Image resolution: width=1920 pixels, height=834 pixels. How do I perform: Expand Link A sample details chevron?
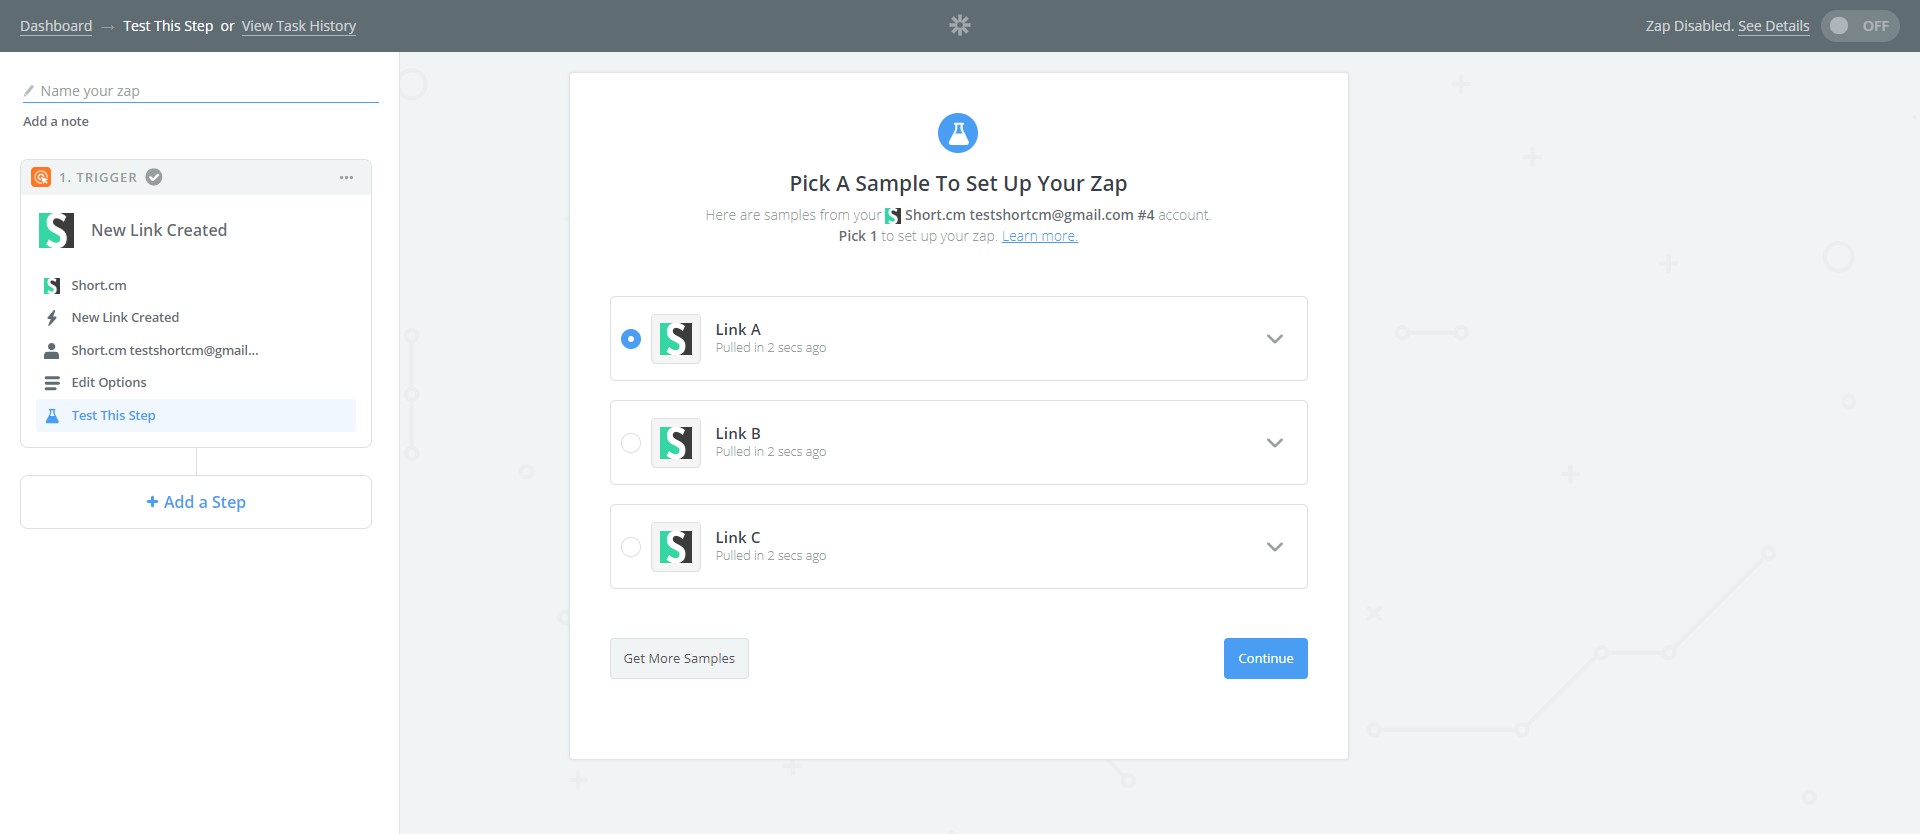(1274, 339)
